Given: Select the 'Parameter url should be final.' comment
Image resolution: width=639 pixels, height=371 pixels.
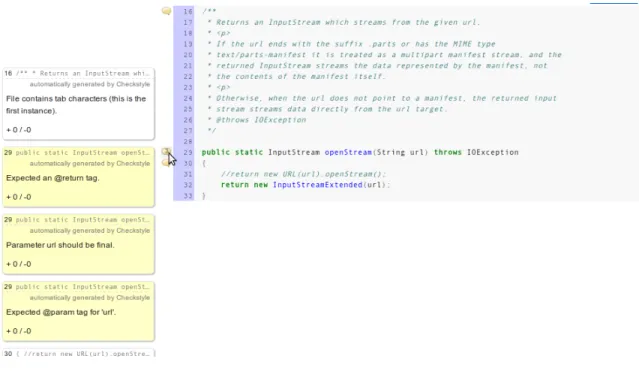Looking at the screenshot, I should [x=79, y=245].
